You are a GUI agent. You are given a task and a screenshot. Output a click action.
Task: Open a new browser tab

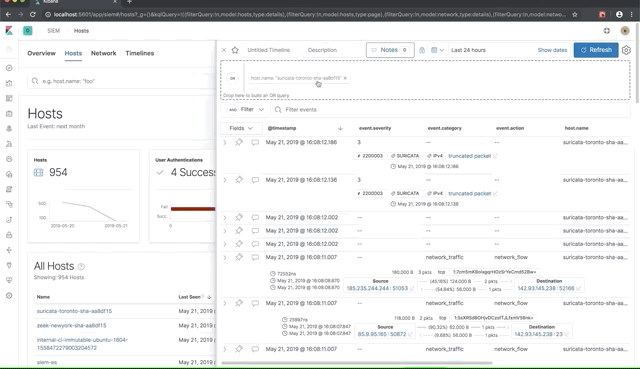click(129, 2)
